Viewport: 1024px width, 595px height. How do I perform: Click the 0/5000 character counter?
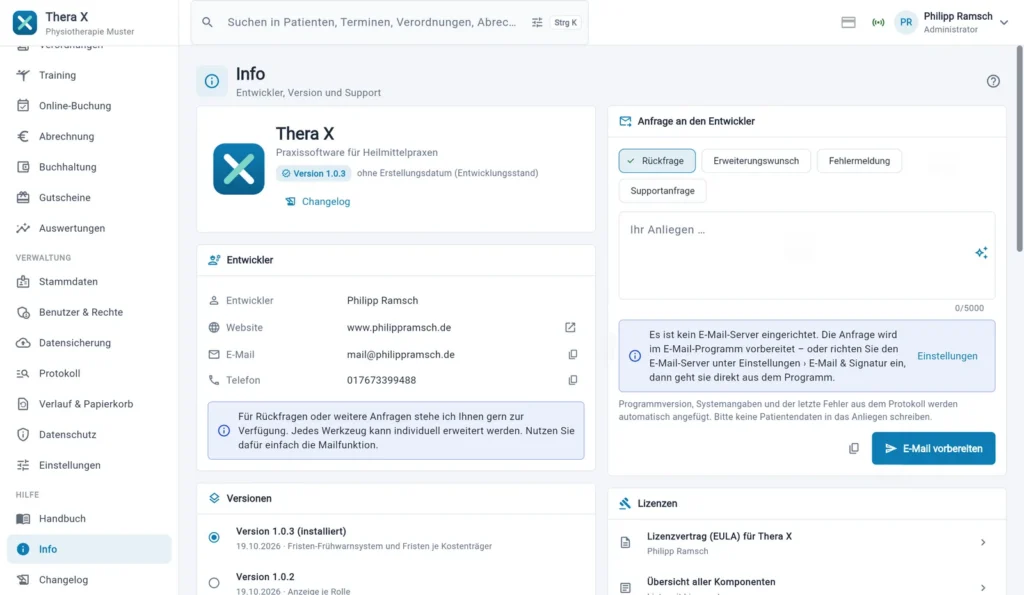click(969, 308)
